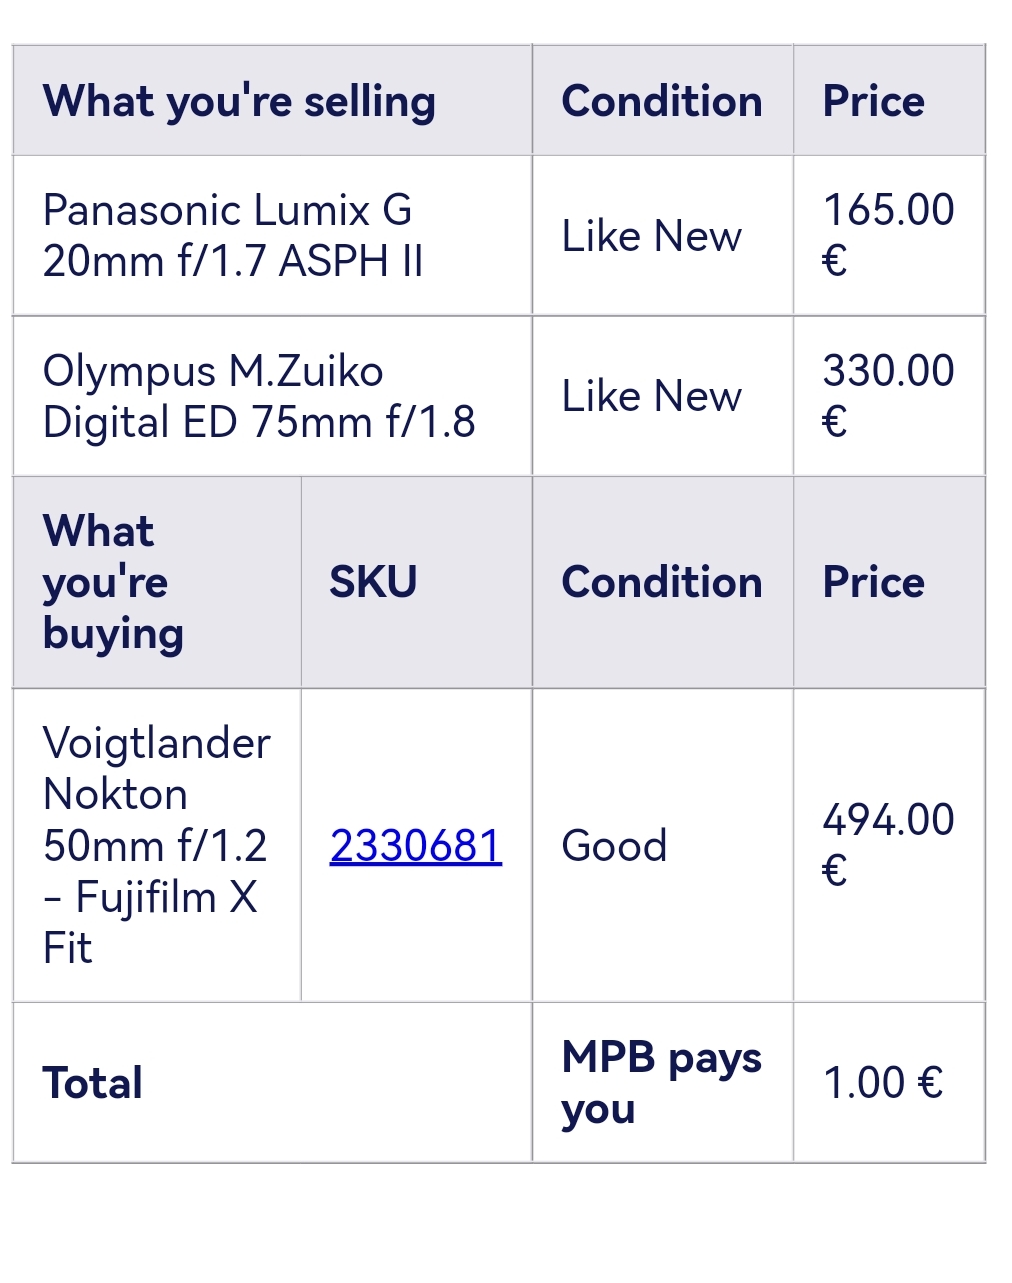Click 'What you're buying' header

tap(113, 582)
